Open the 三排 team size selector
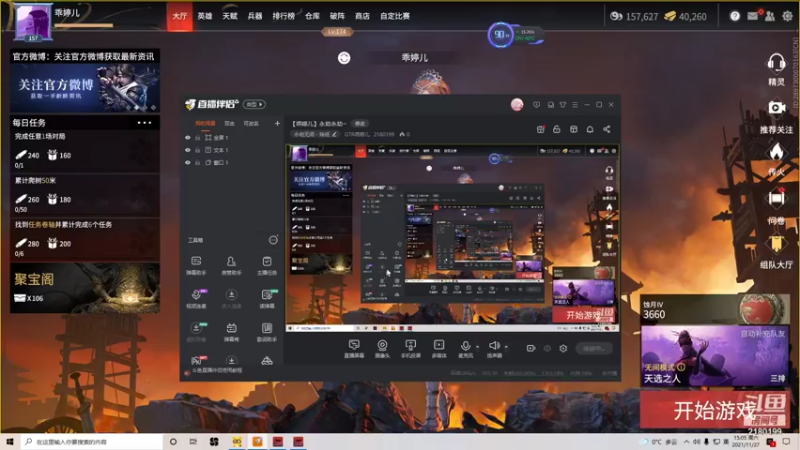 click(x=778, y=378)
